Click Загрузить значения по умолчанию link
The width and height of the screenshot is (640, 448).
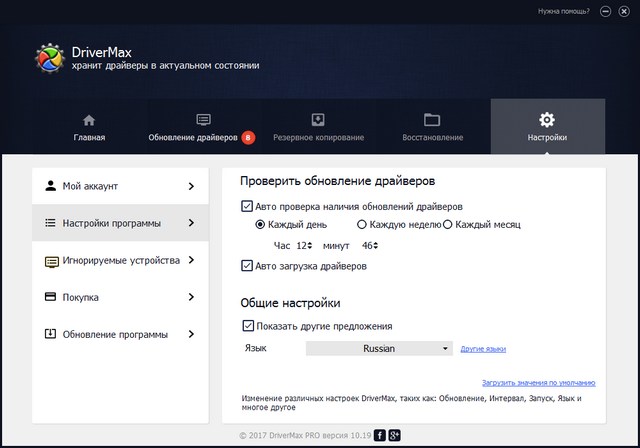coord(538,383)
